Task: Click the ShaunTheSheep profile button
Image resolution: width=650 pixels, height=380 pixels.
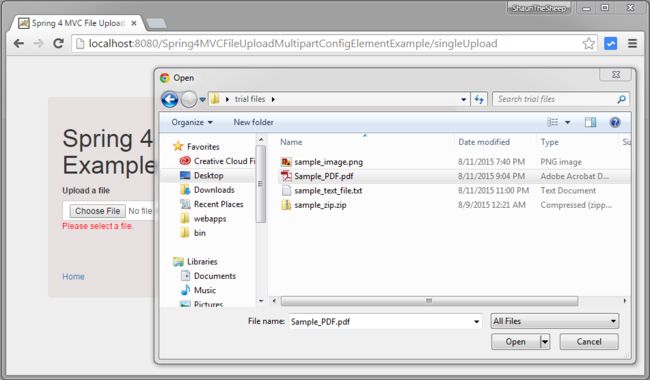Action: (x=538, y=8)
